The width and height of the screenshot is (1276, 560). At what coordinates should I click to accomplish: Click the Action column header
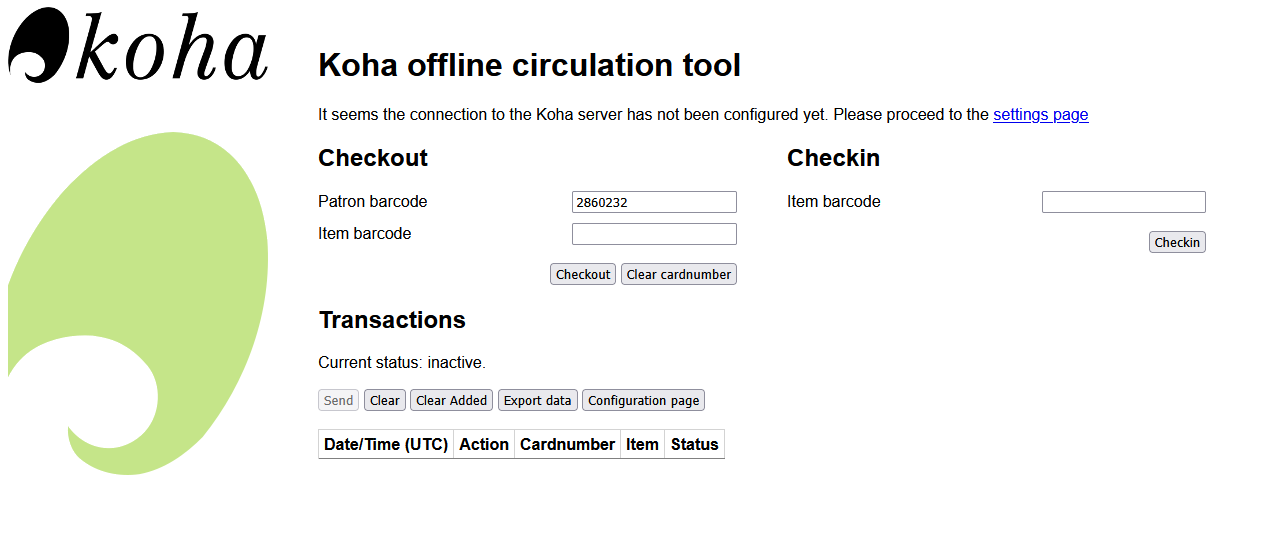(484, 444)
